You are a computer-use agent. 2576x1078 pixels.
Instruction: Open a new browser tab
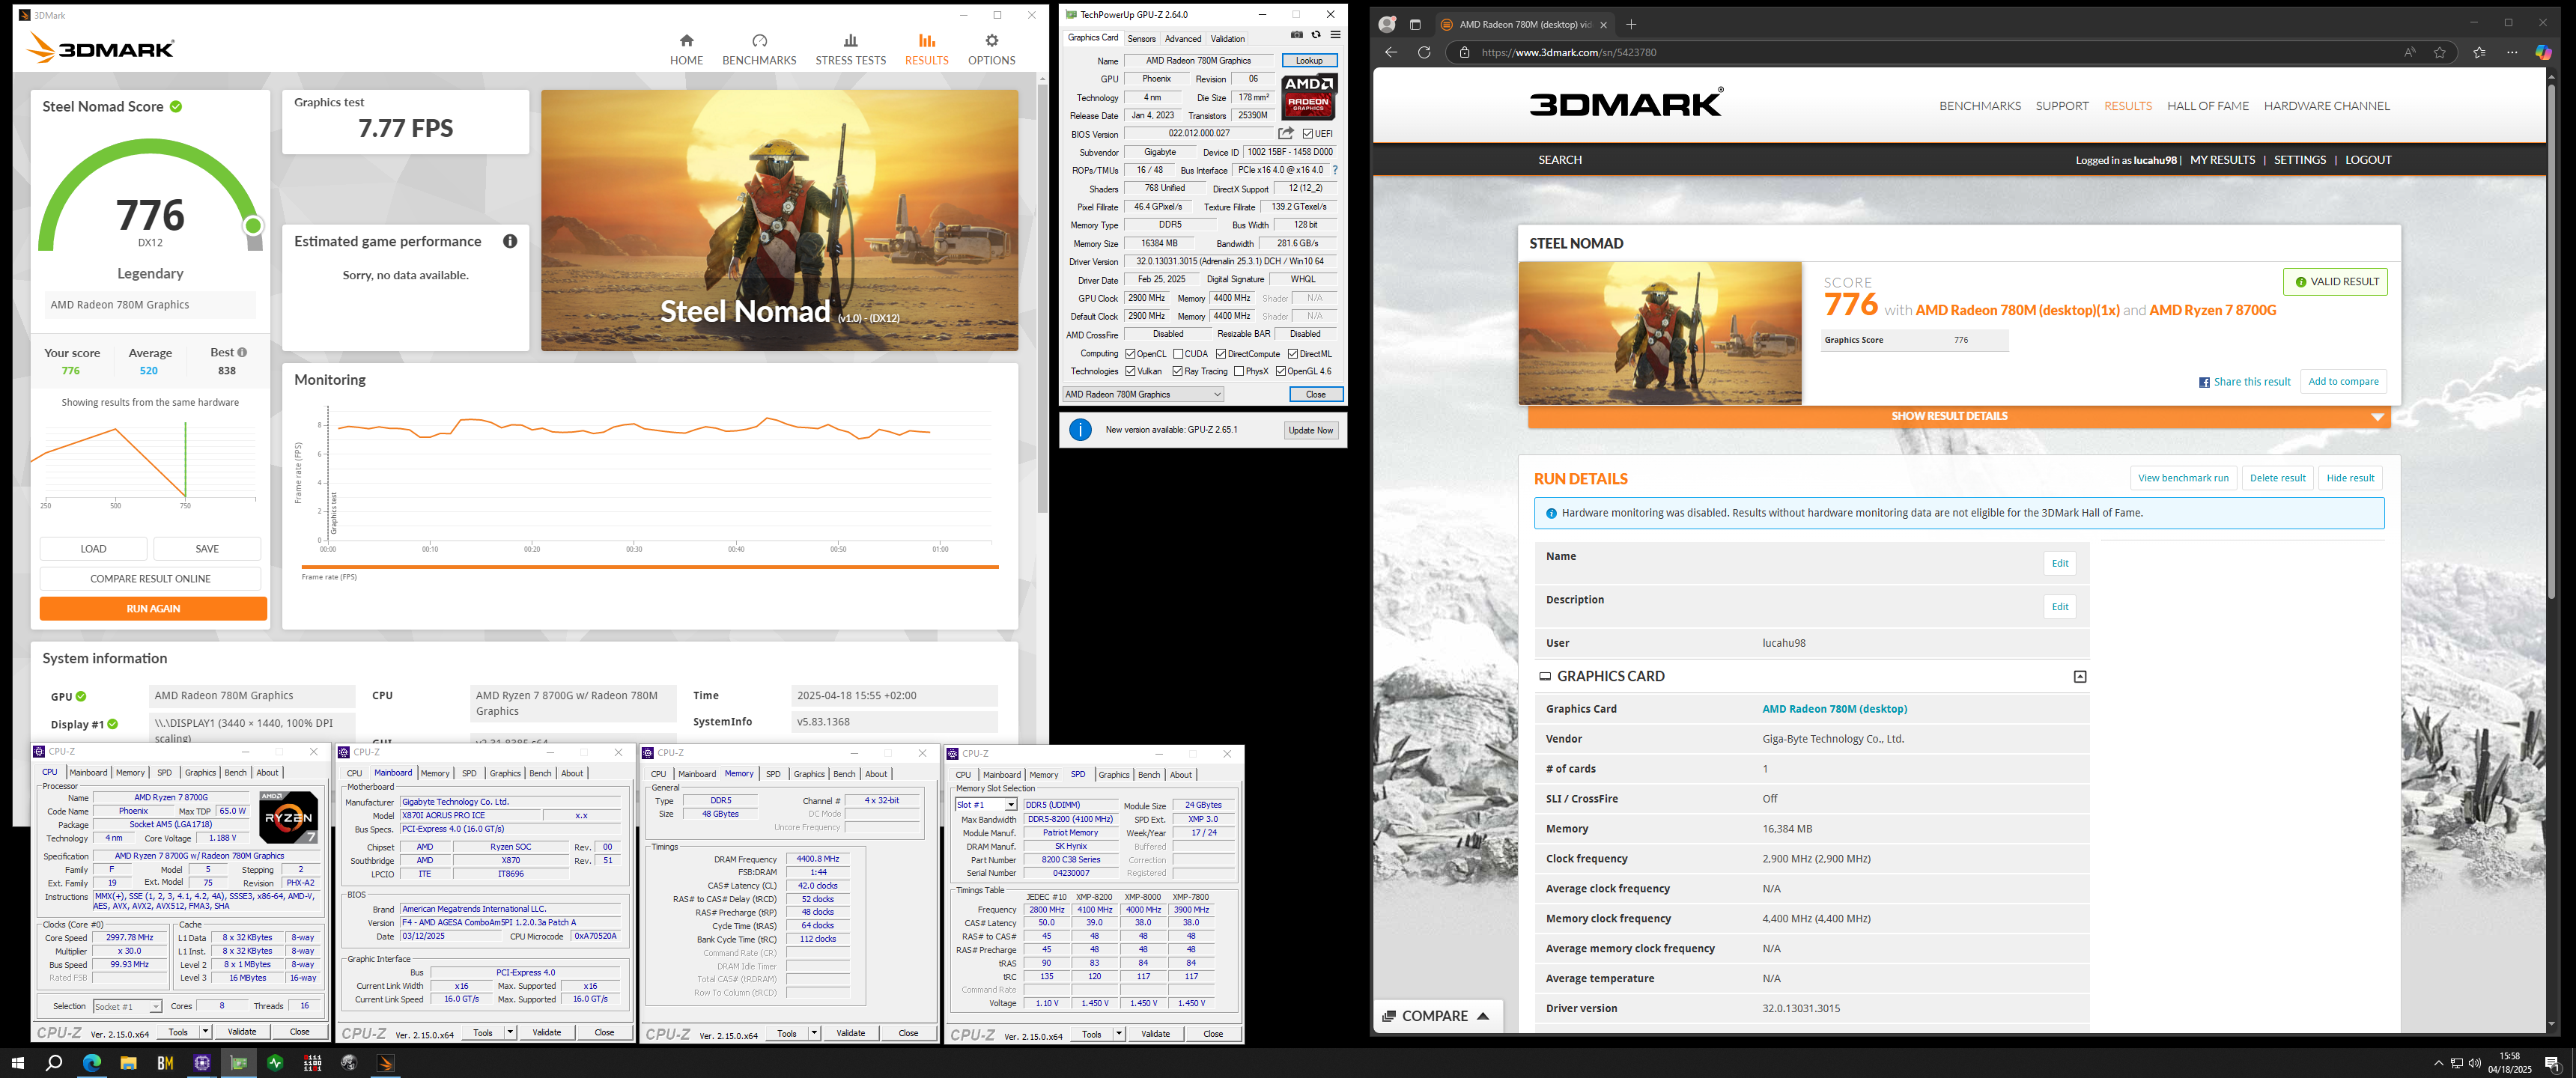(1631, 24)
